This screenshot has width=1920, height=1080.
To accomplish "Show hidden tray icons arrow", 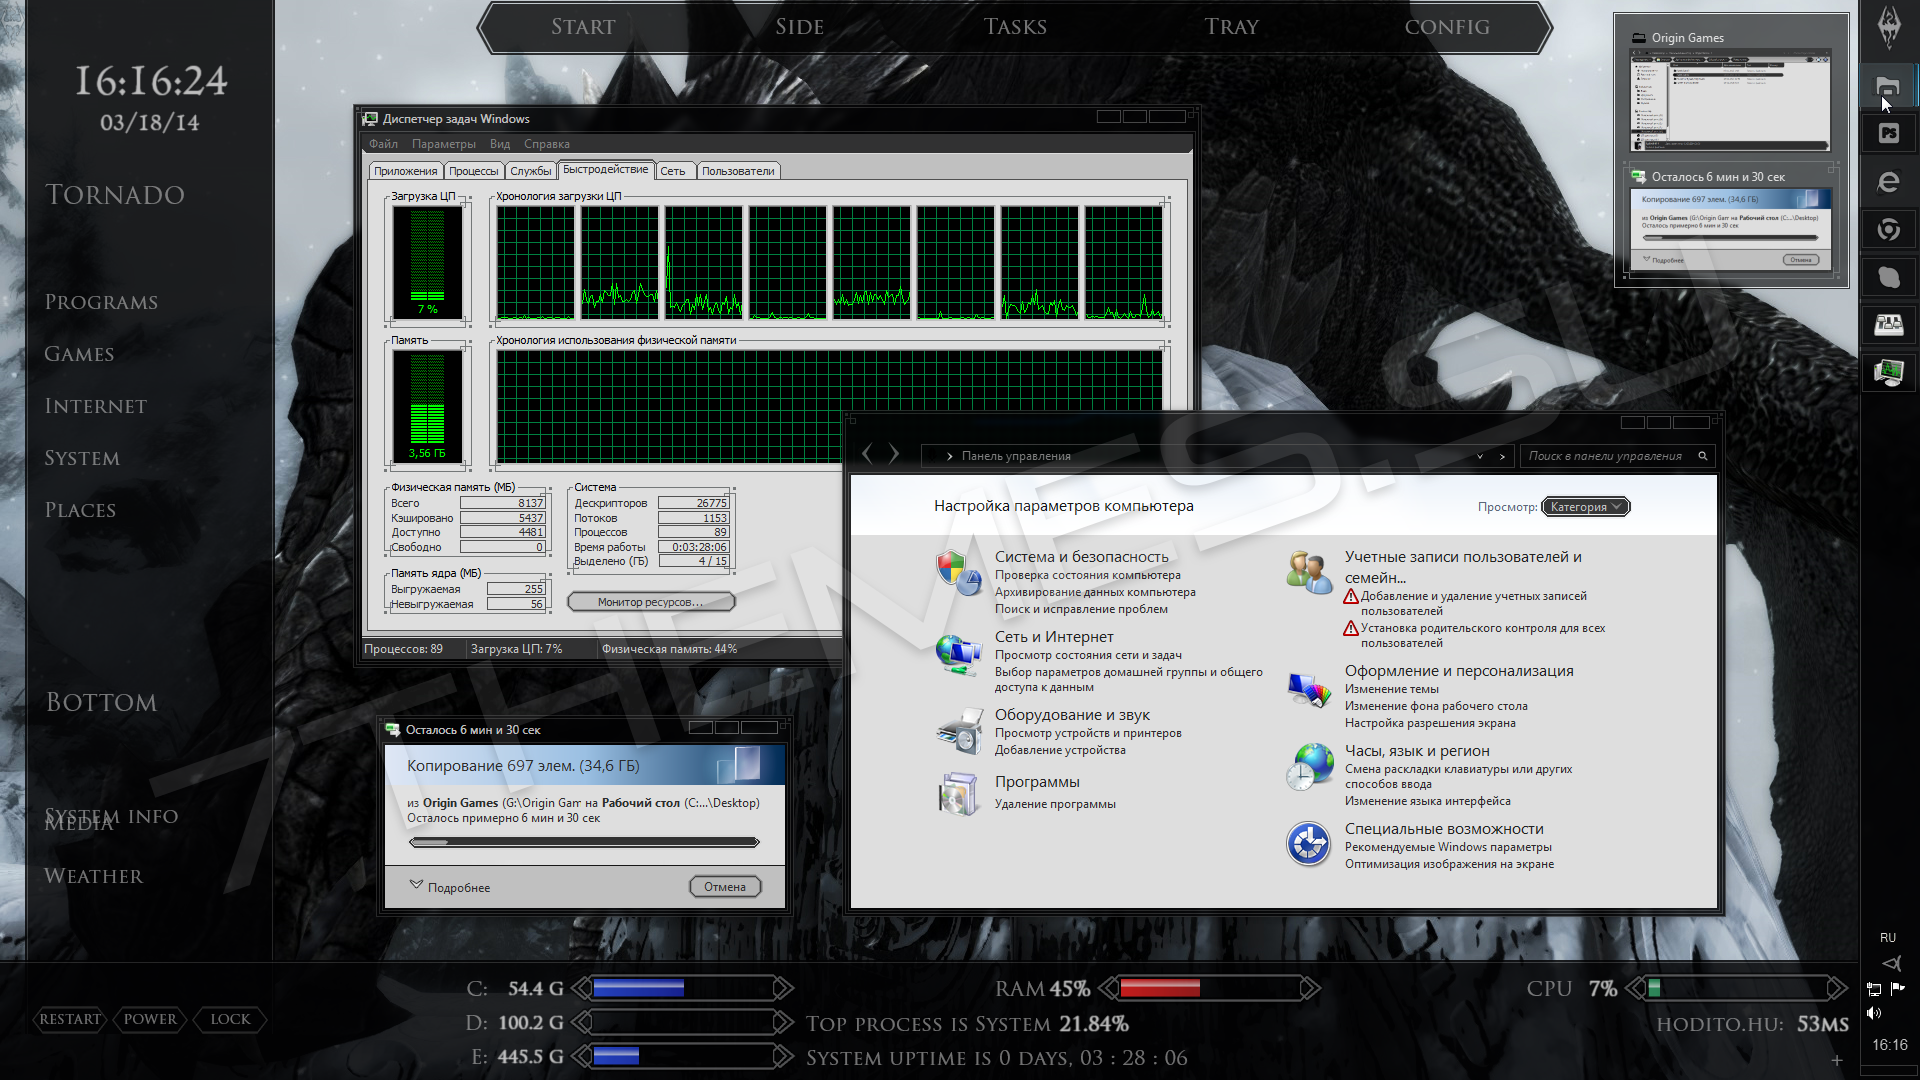I will pyautogui.click(x=1892, y=964).
